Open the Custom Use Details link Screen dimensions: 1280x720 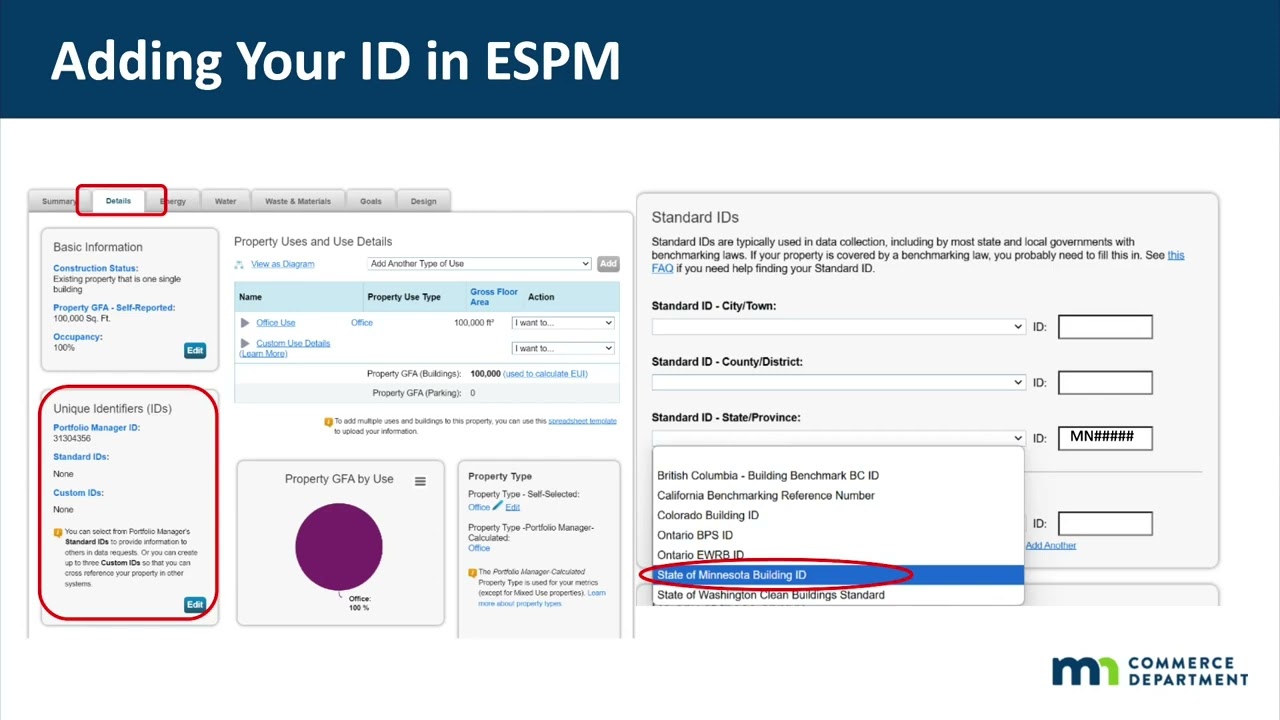(293, 343)
